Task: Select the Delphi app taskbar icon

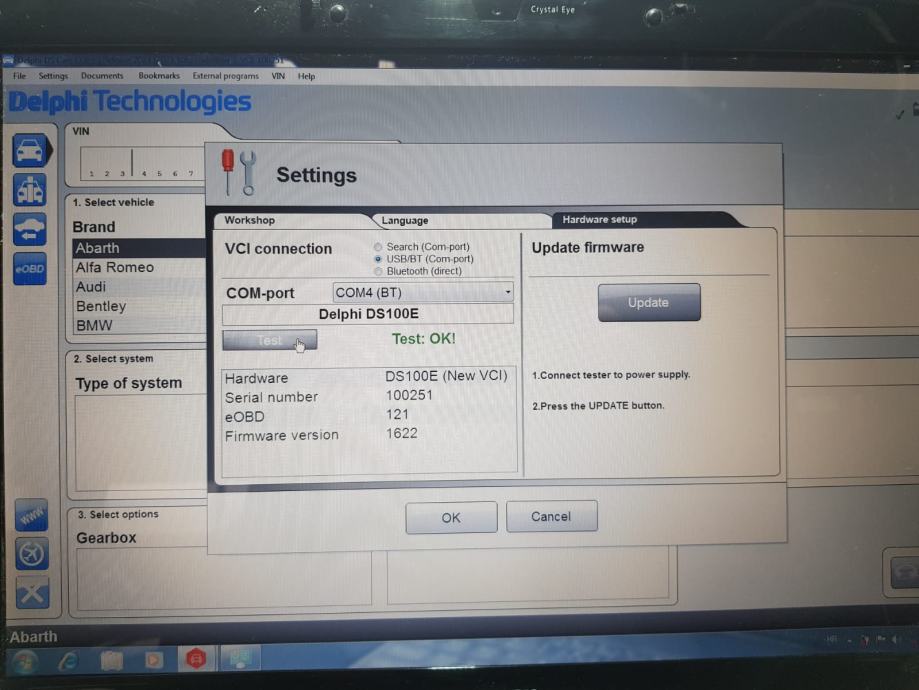Action: tap(240, 658)
